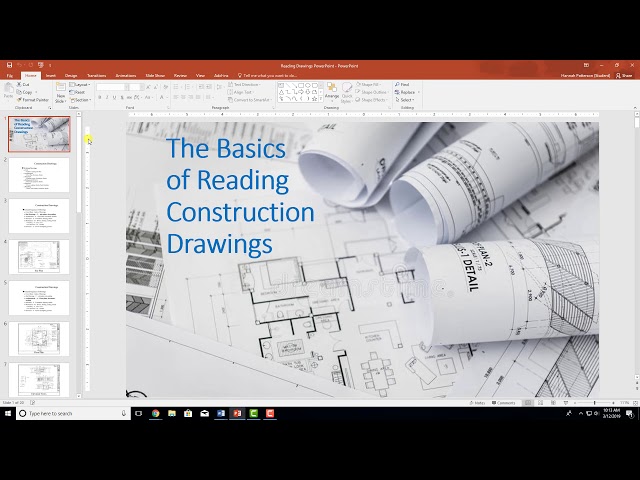Open the Text Direction dropdown
The width and height of the screenshot is (640, 480).
tap(244, 84)
